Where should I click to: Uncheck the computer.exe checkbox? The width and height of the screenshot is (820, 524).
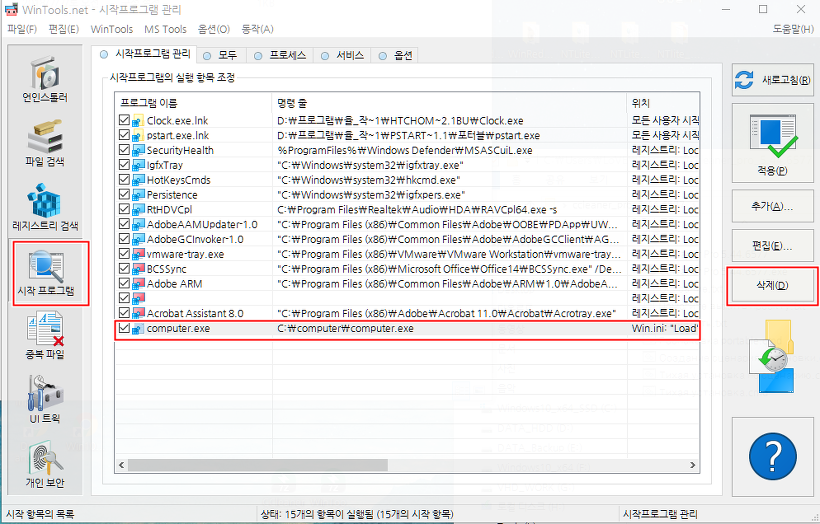coord(124,328)
